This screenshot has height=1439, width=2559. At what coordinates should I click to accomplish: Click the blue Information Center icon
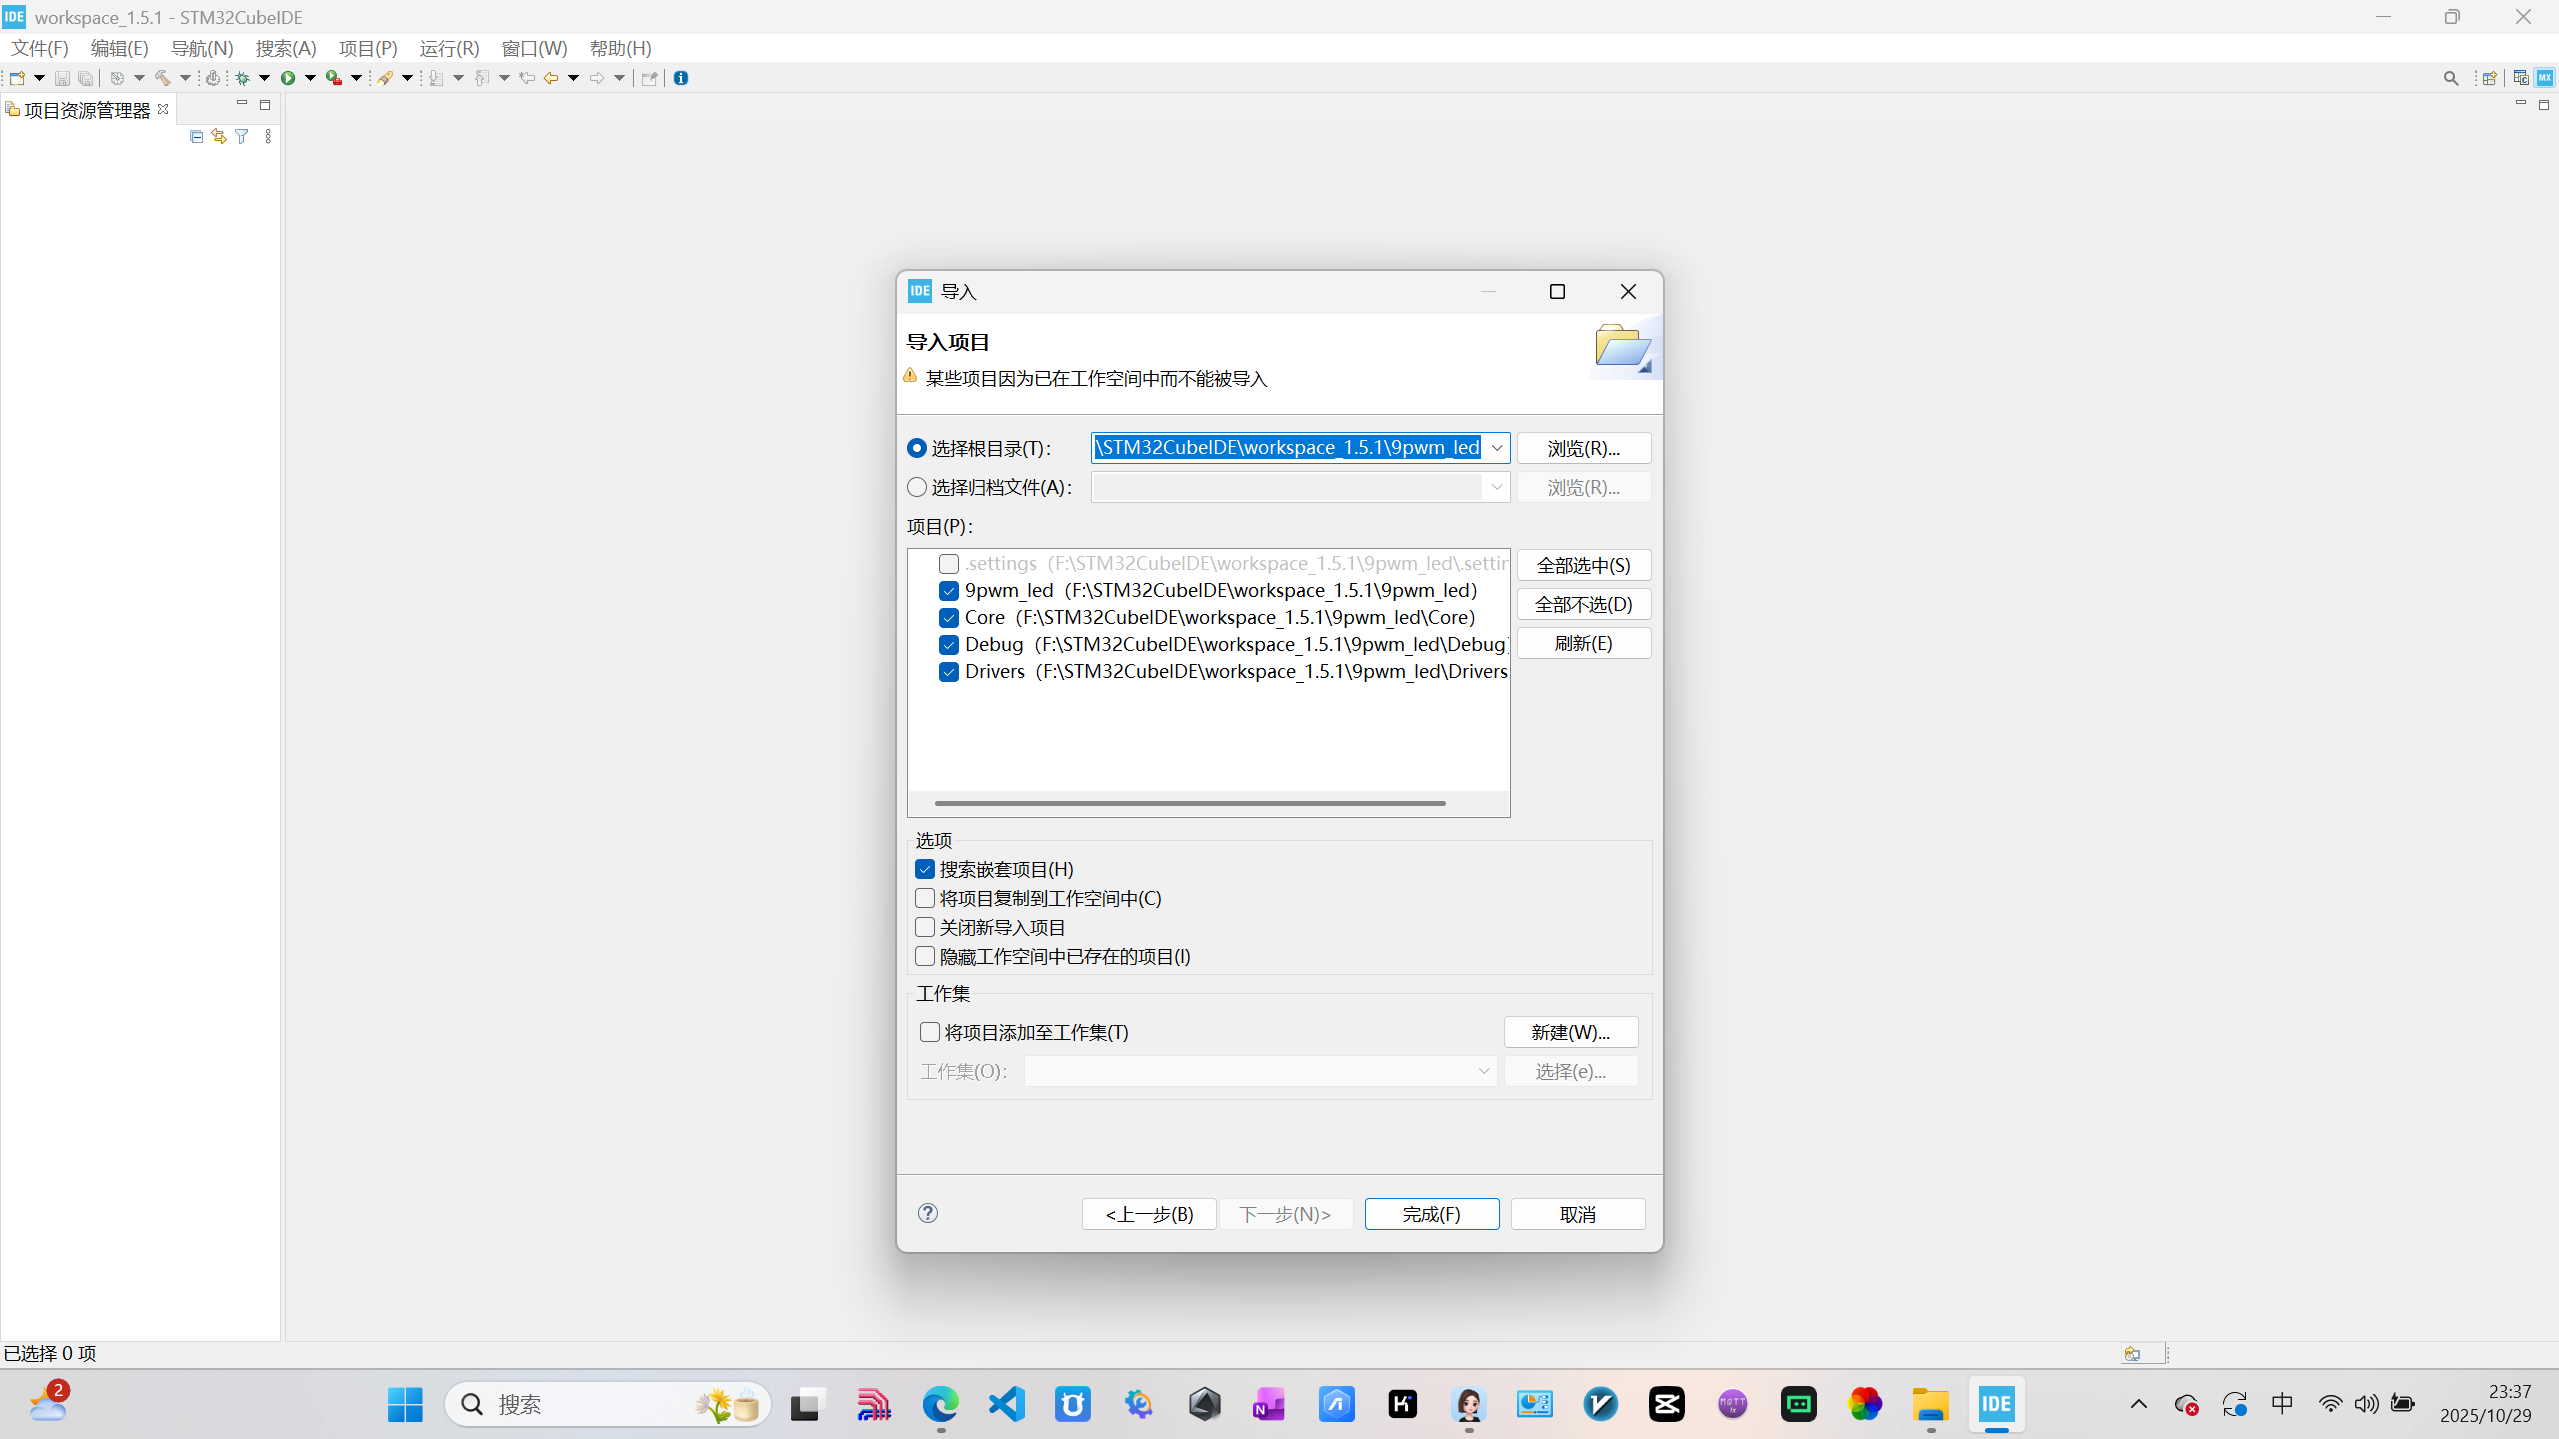681,78
